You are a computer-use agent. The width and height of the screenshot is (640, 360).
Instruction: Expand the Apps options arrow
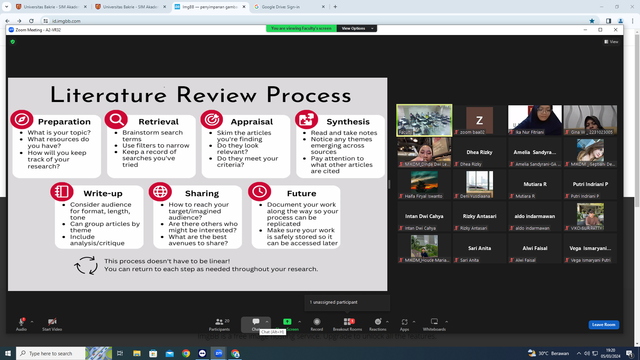pos(414,322)
